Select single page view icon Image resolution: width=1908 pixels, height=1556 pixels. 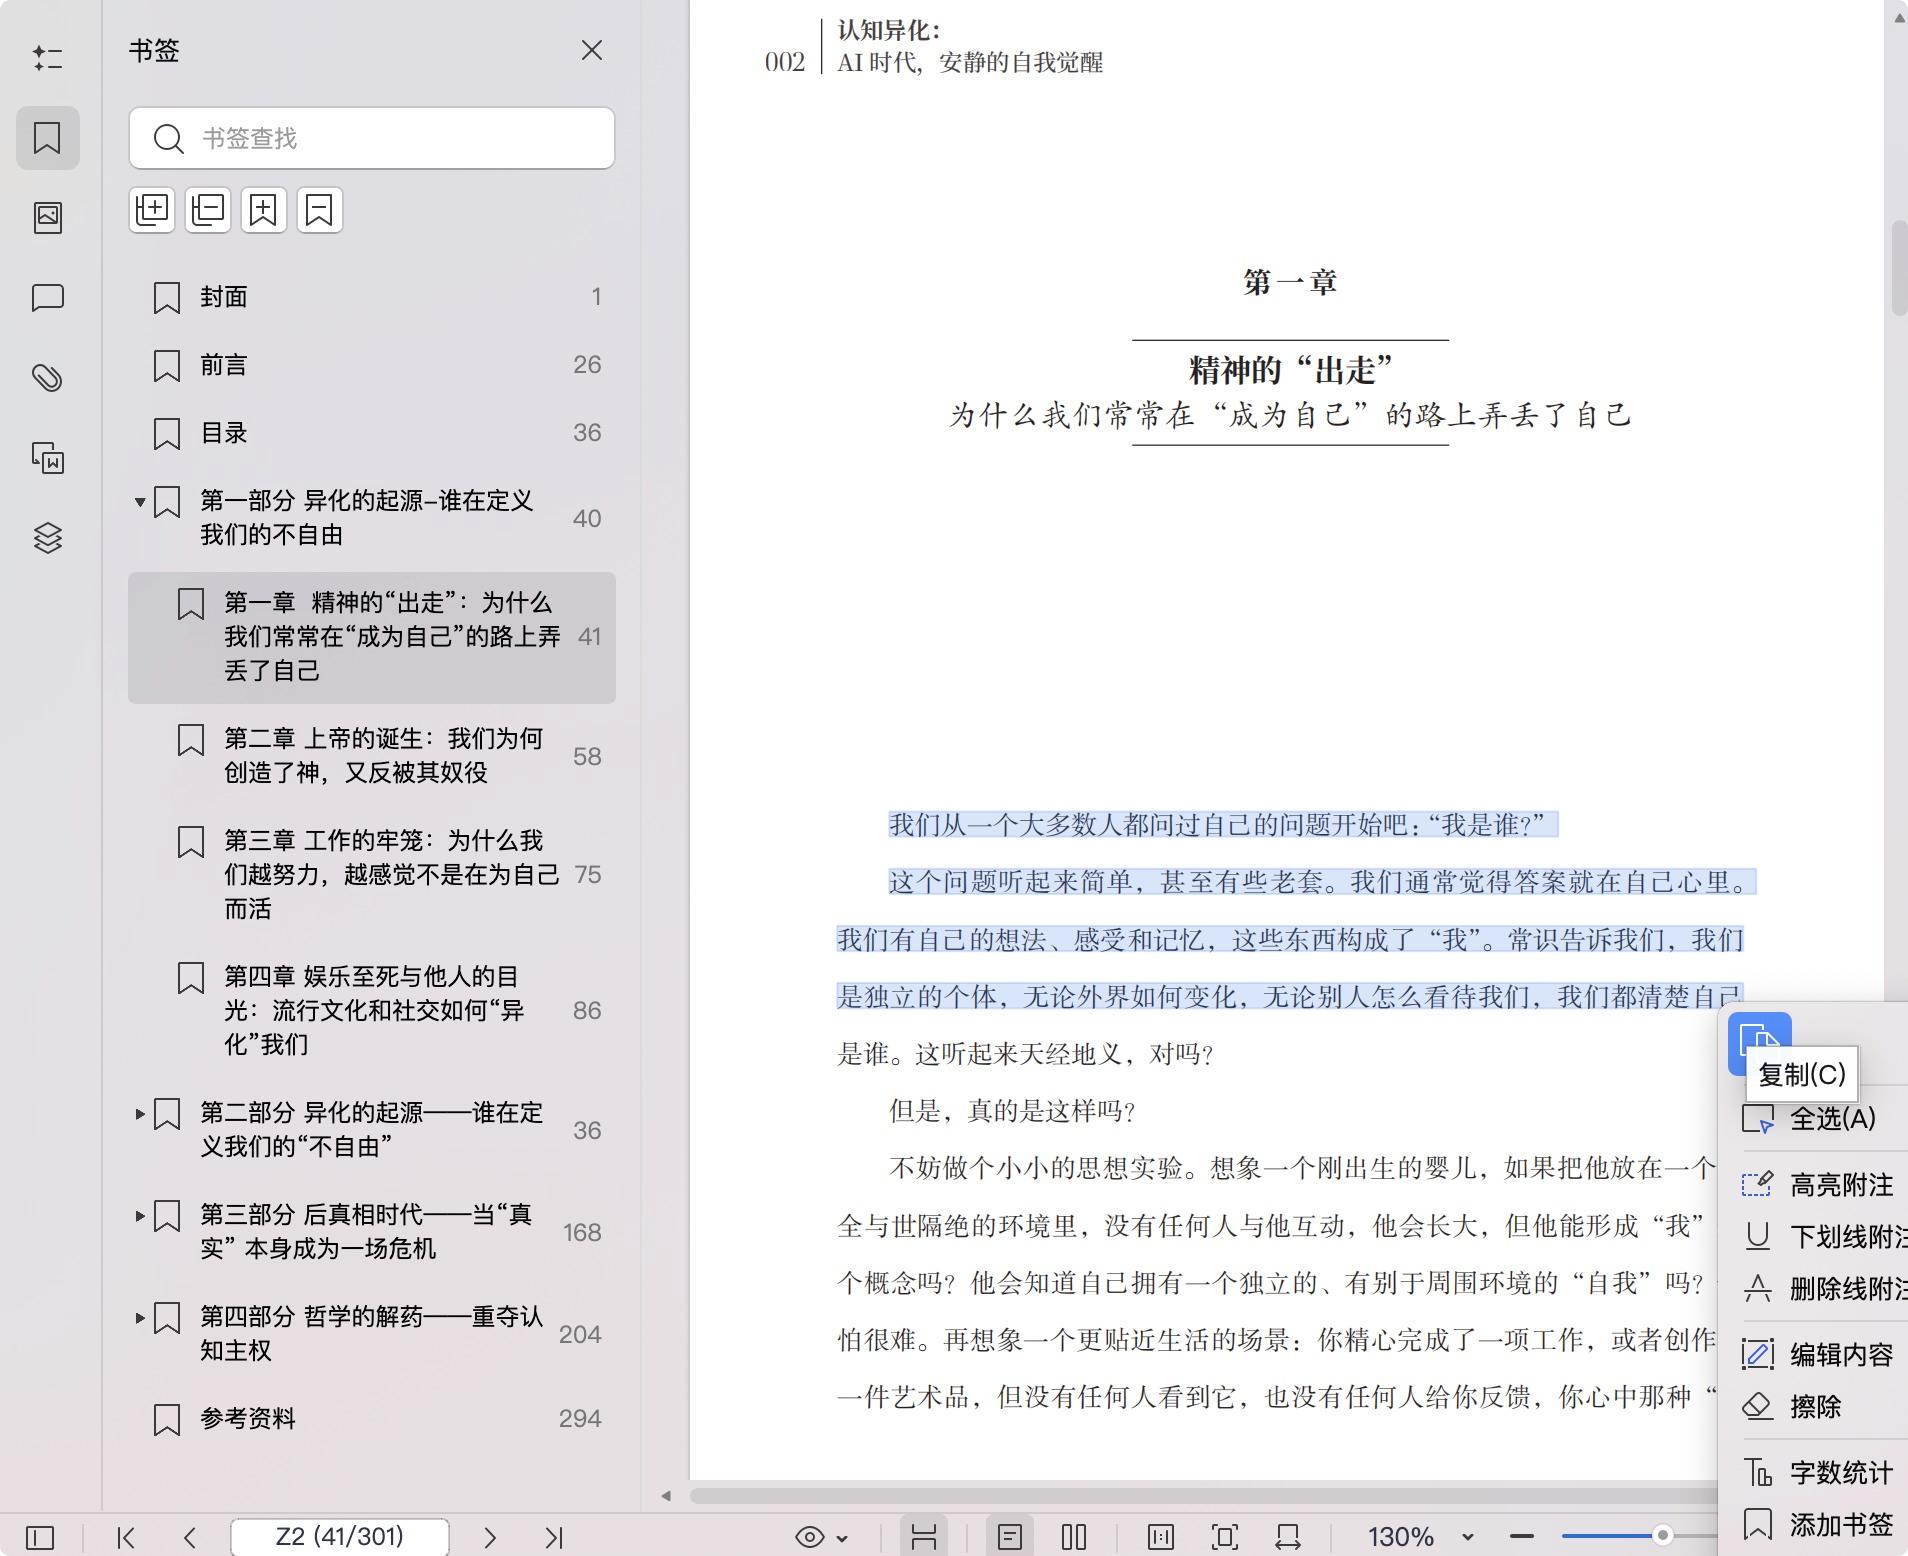1010,1537
